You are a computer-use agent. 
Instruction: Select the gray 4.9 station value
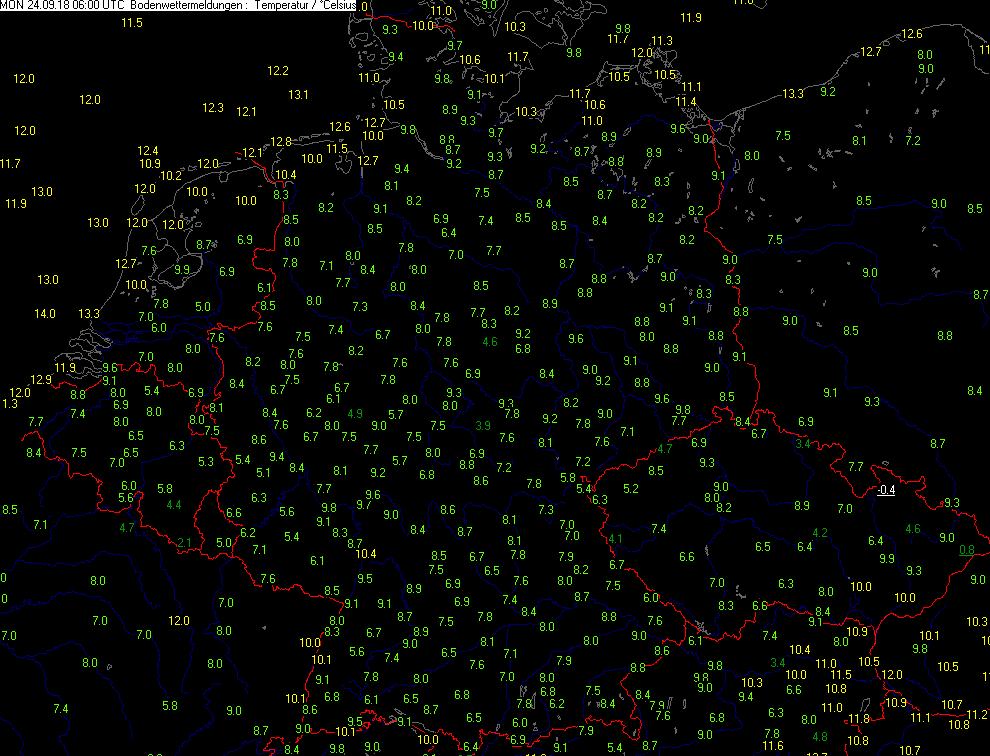click(x=355, y=414)
